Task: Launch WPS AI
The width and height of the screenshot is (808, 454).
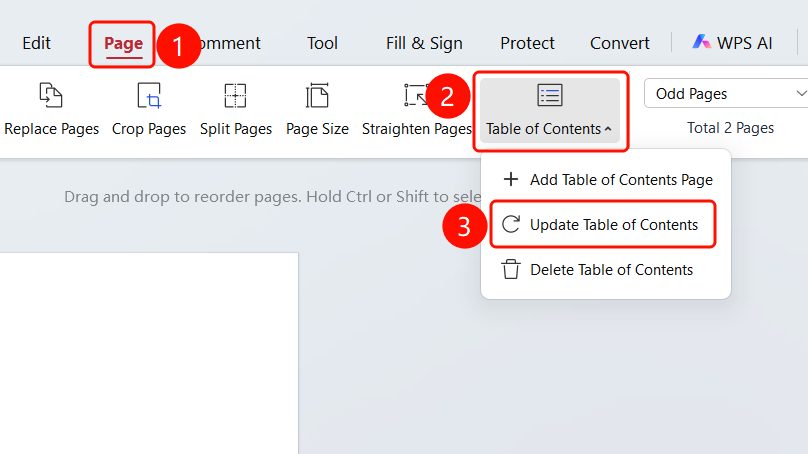Action: pos(732,43)
